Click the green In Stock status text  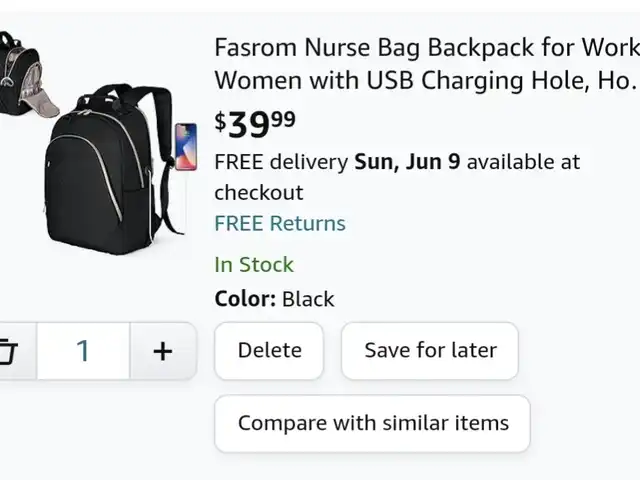(x=254, y=265)
